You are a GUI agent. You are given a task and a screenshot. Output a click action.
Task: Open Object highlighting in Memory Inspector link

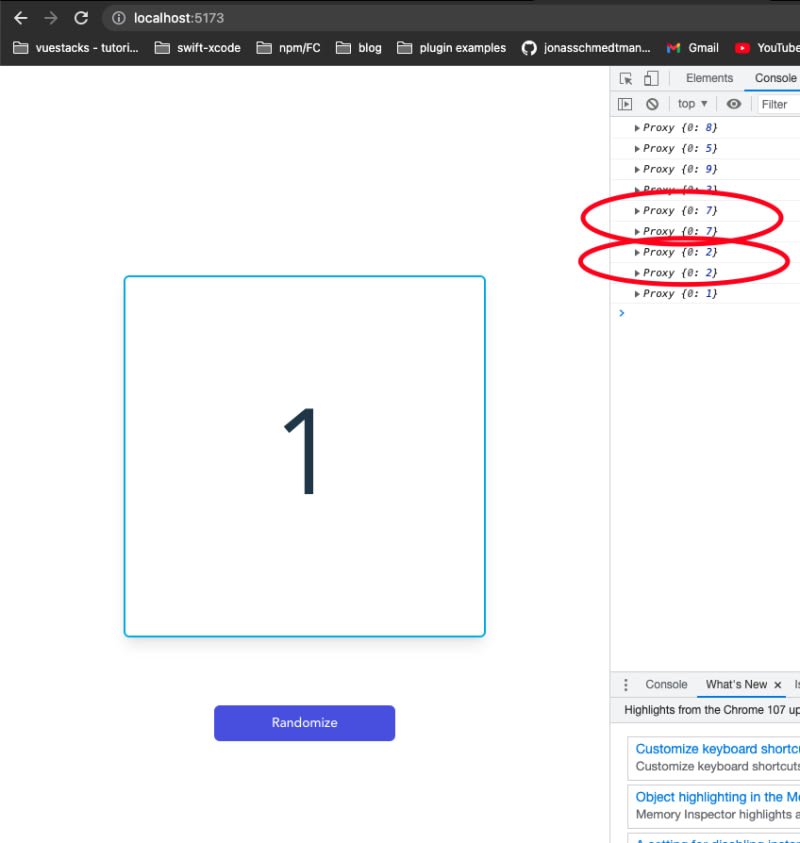point(718,797)
